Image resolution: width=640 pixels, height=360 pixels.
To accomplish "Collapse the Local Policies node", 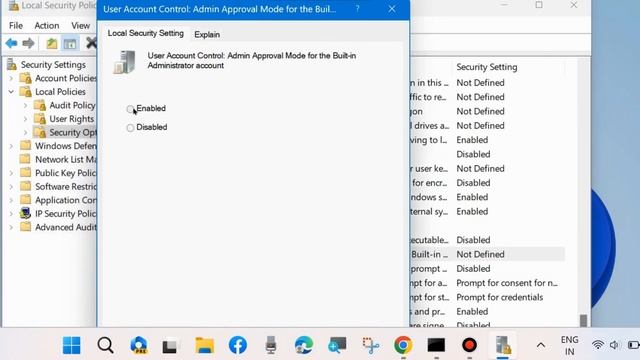I will click(11, 91).
